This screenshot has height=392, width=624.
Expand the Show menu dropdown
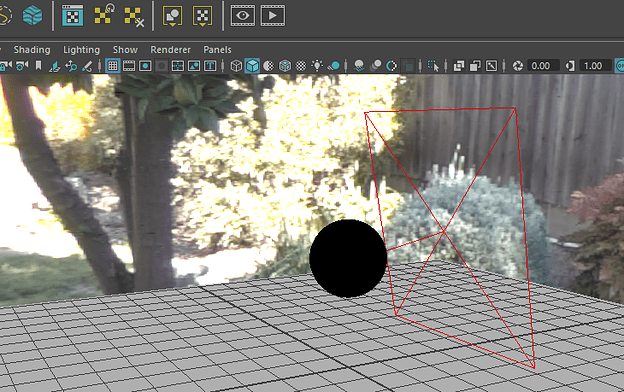pyautogui.click(x=125, y=50)
